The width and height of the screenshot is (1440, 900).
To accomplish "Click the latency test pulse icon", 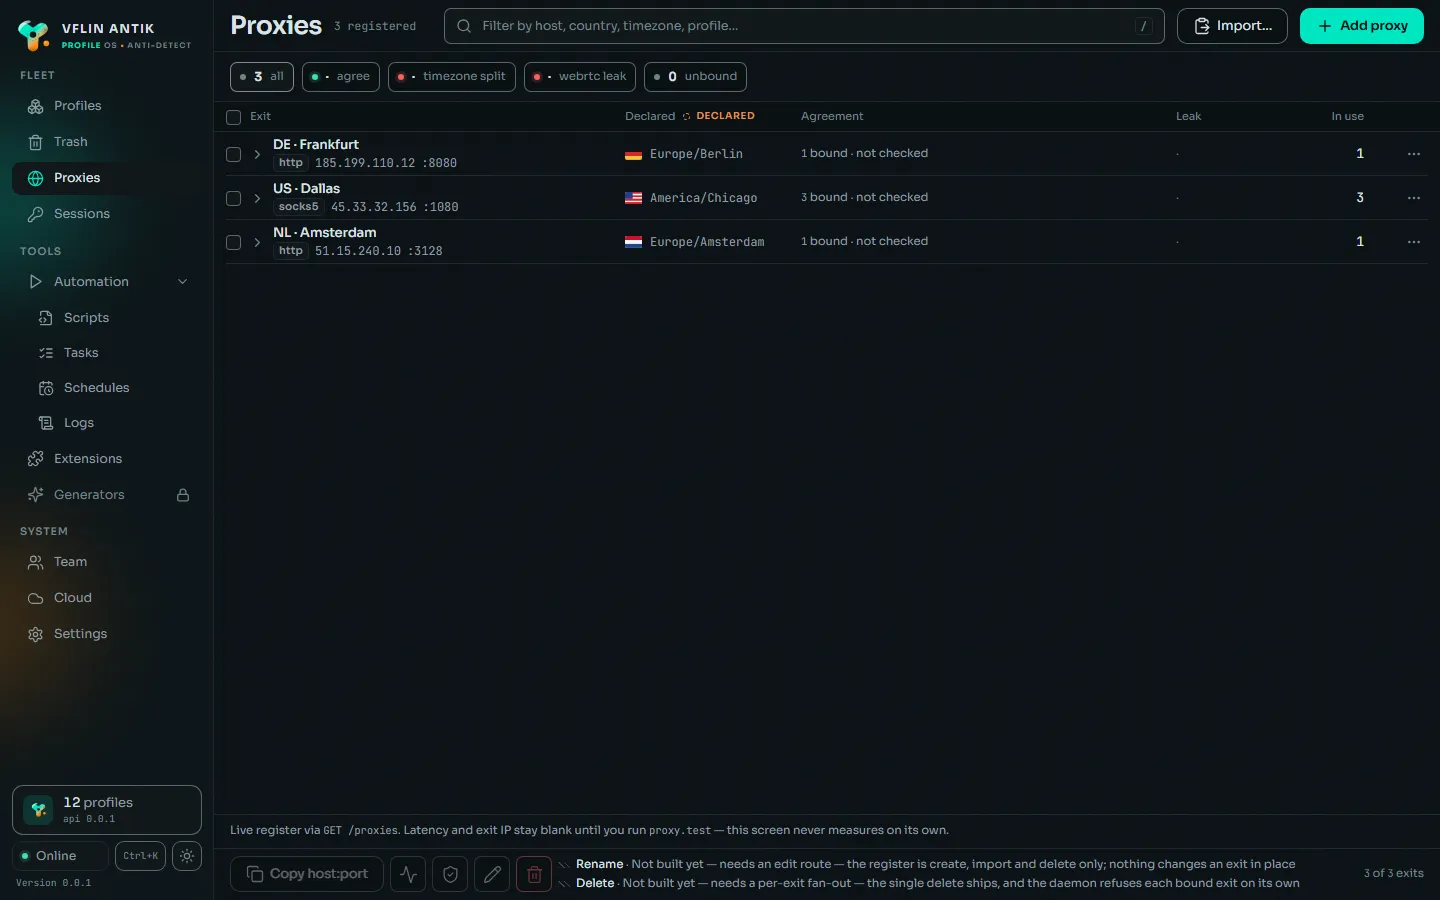I will [x=408, y=874].
